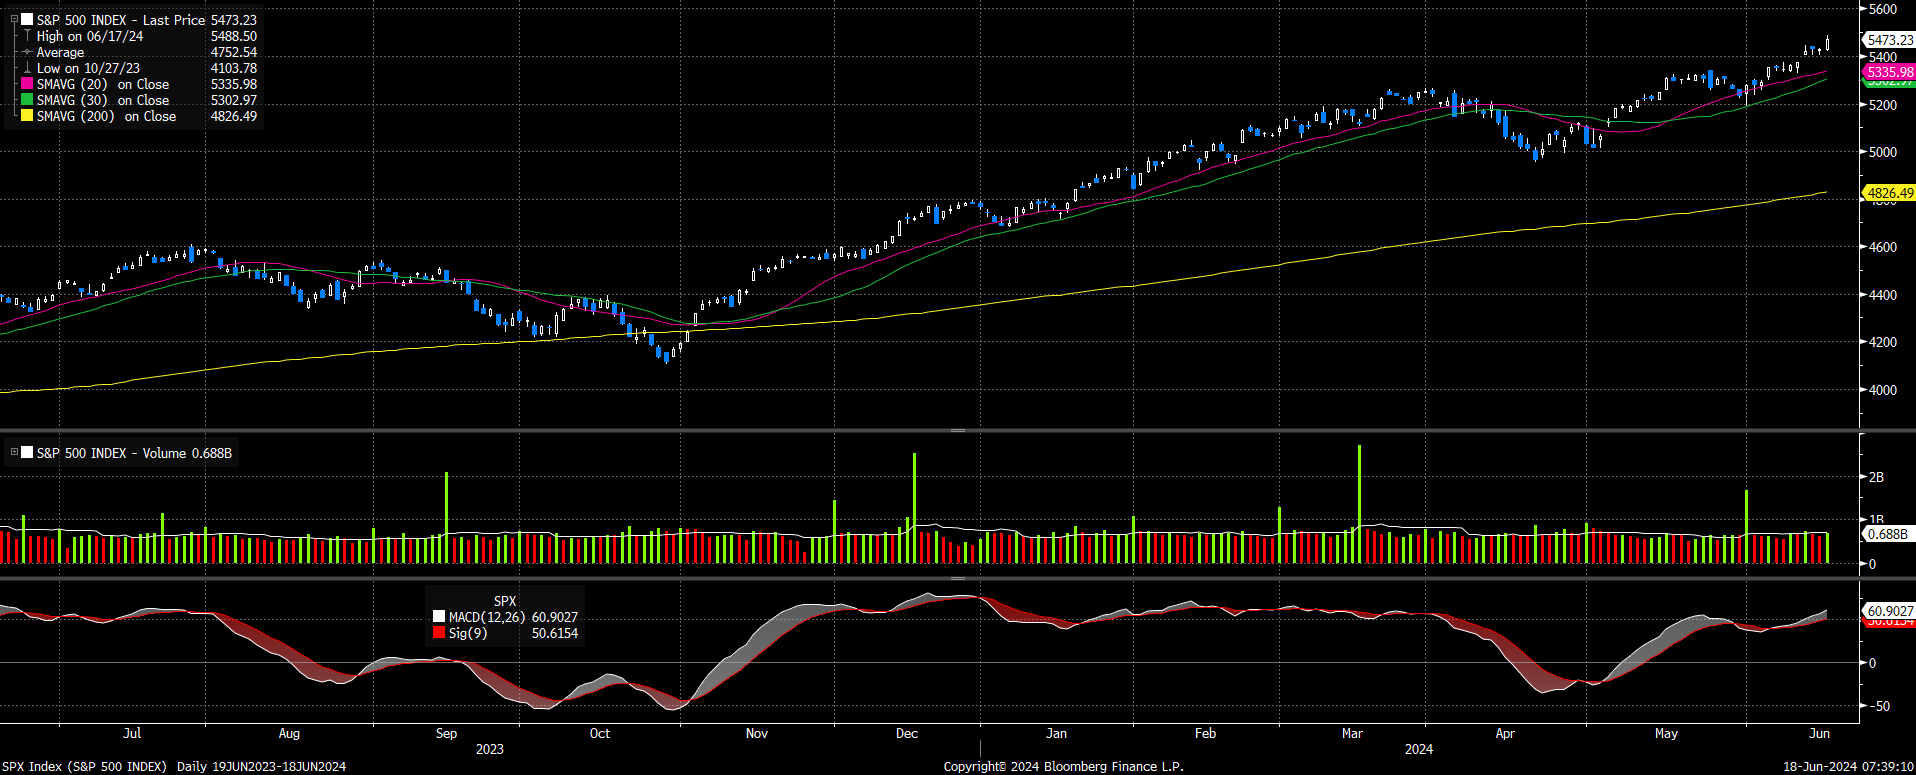The width and height of the screenshot is (1916, 775).
Task: Select 'S&P 500 INDEX - Volume 0.688B' legend text
Action: tap(134, 453)
